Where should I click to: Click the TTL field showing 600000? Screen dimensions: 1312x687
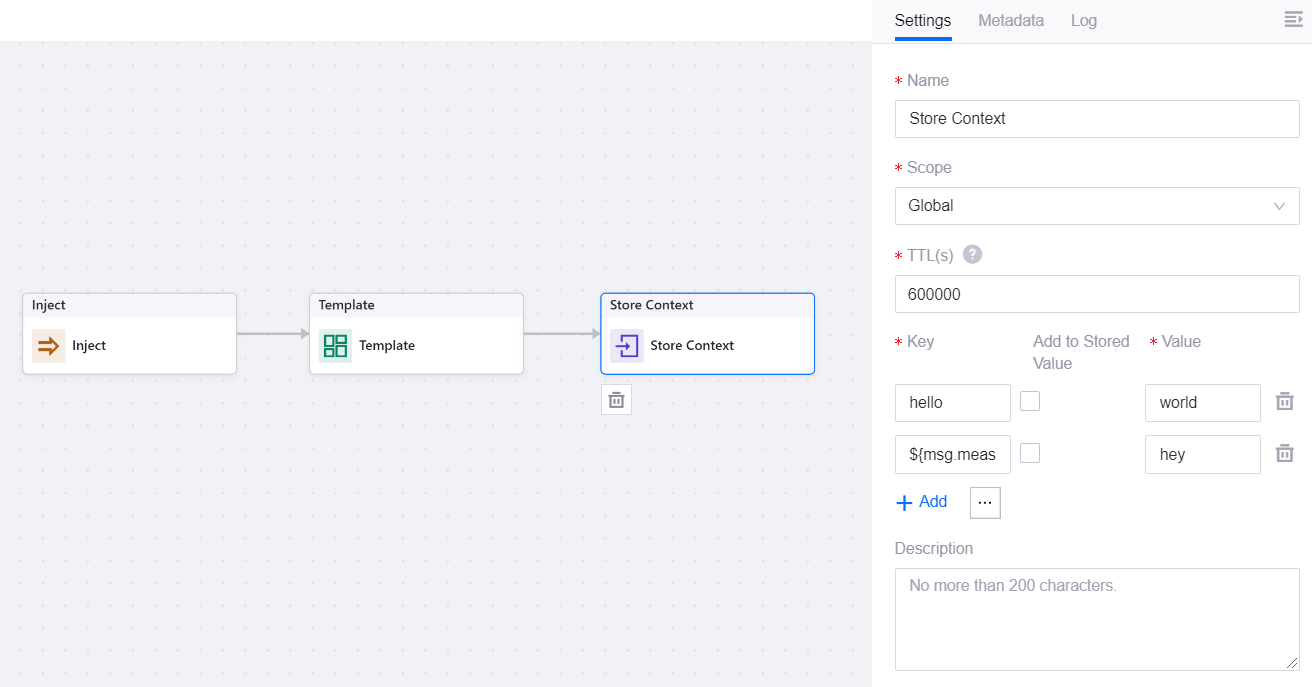click(x=1096, y=294)
